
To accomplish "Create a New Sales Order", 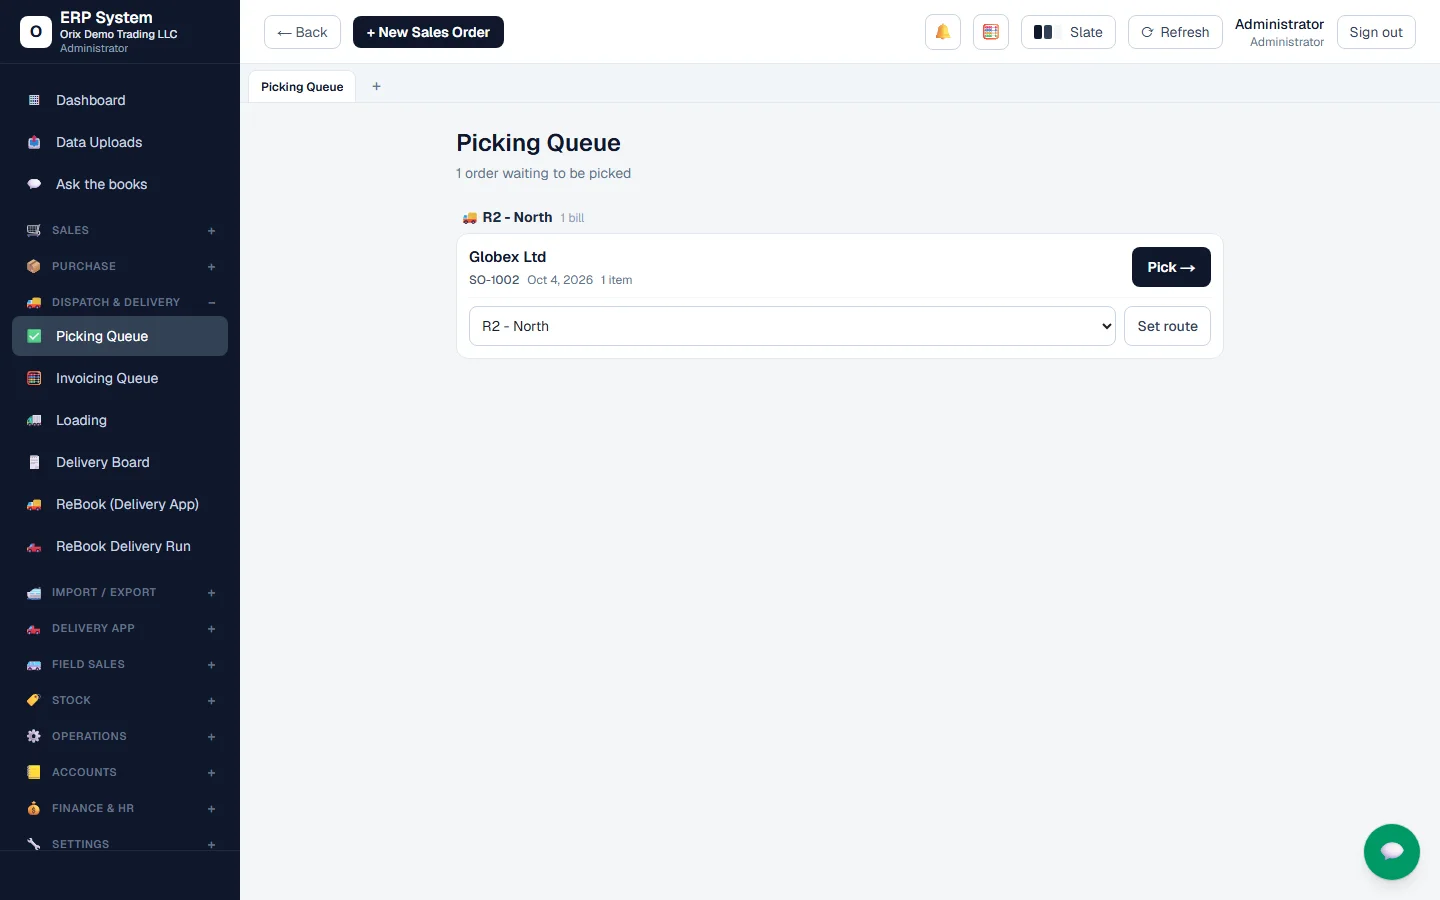I will (428, 32).
